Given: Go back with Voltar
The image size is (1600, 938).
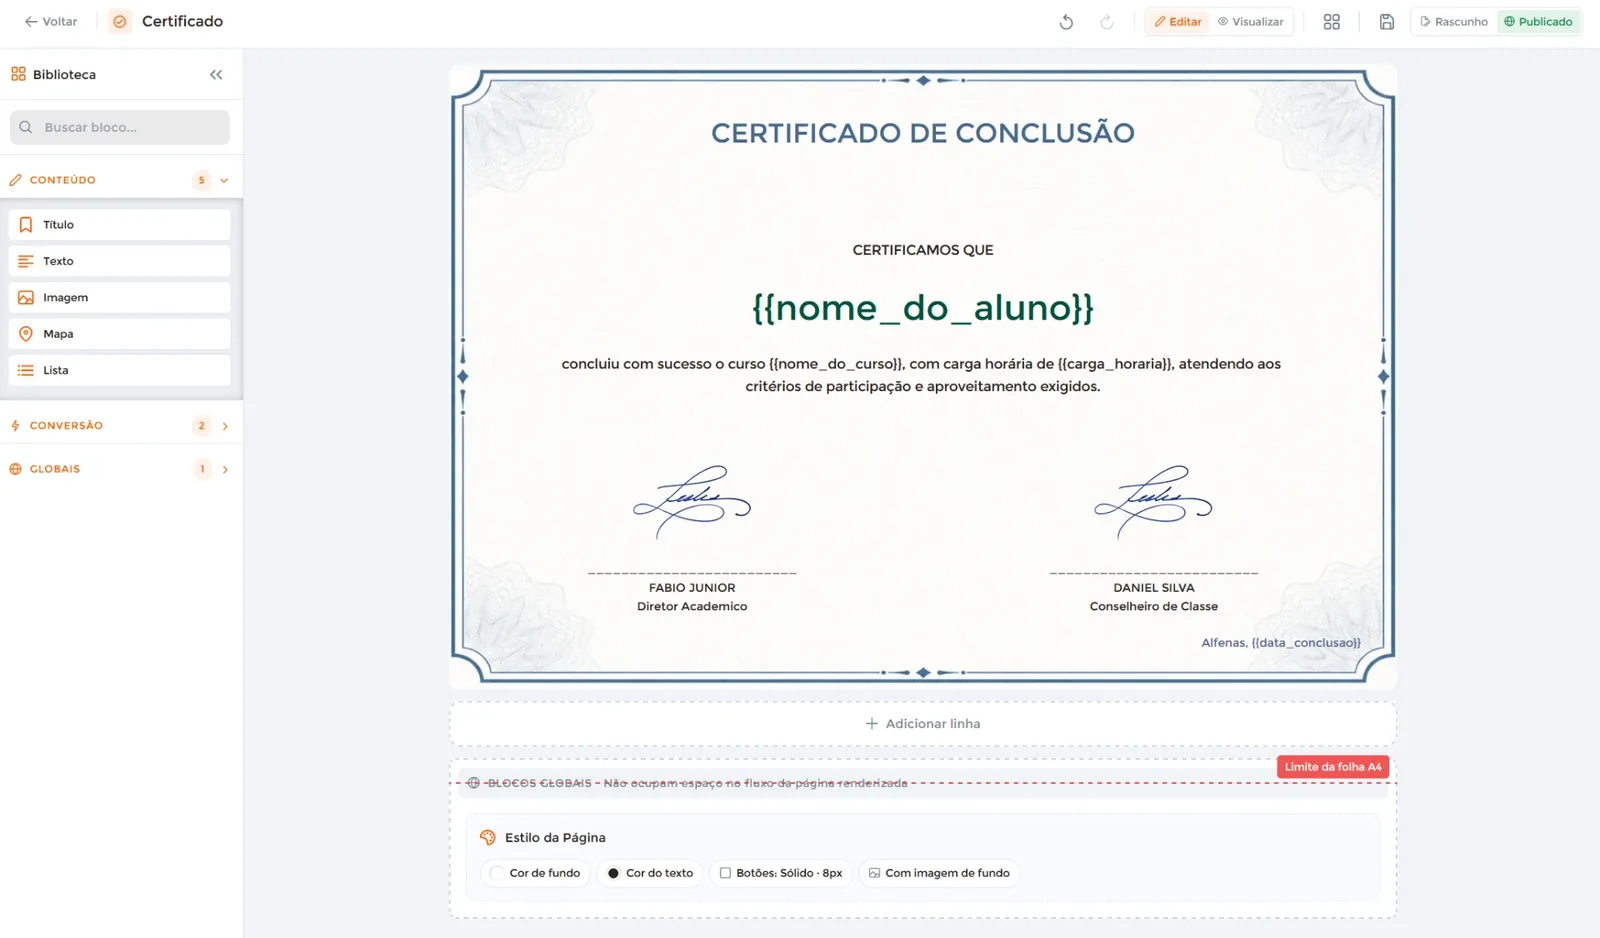Looking at the screenshot, I should [51, 21].
